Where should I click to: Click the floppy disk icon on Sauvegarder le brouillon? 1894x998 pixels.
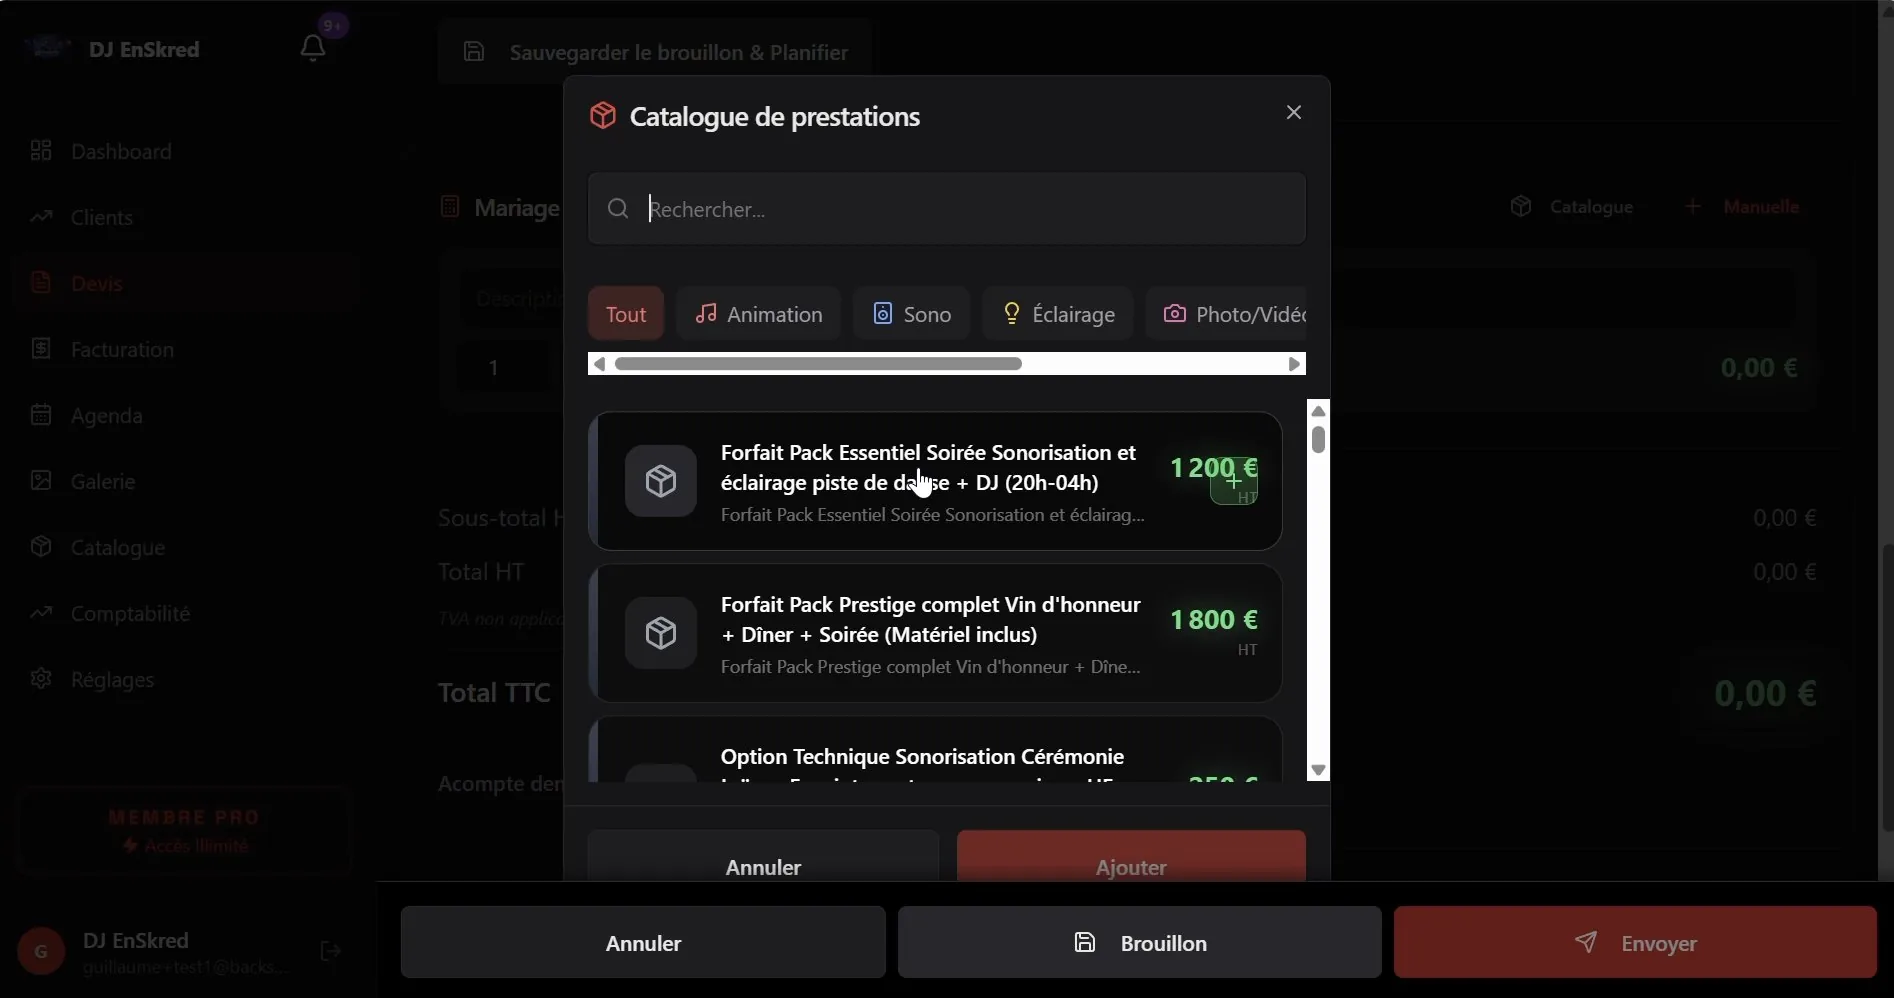[x=474, y=51]
